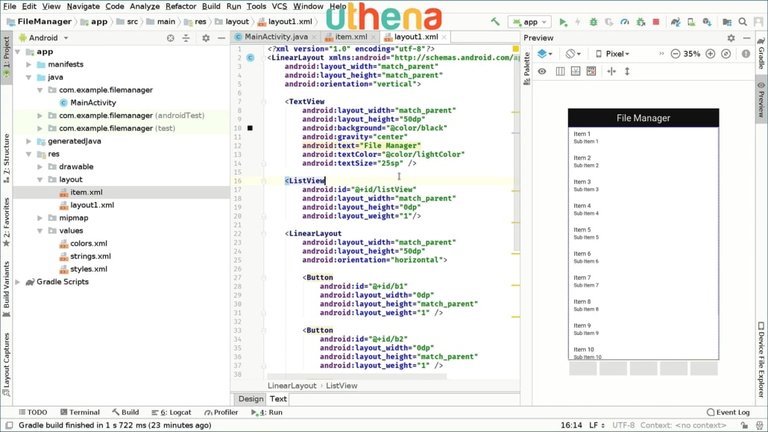Image resolution: width=768 pixels, height=432 pixels.
Task: Click the Make Project hammer icon
Action: click(495, 20)
